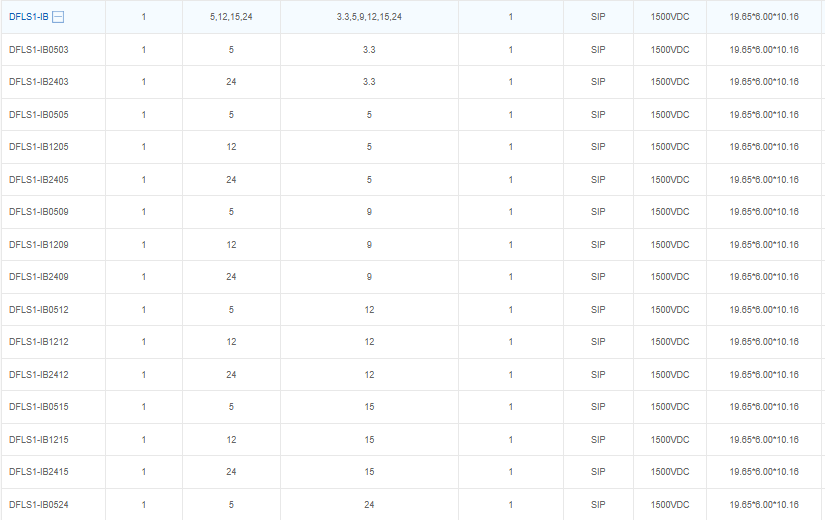This screenshot has width=825, height=520.
Task: Select part number DFLS1-IB0509
Action: [x=38, y=212]
